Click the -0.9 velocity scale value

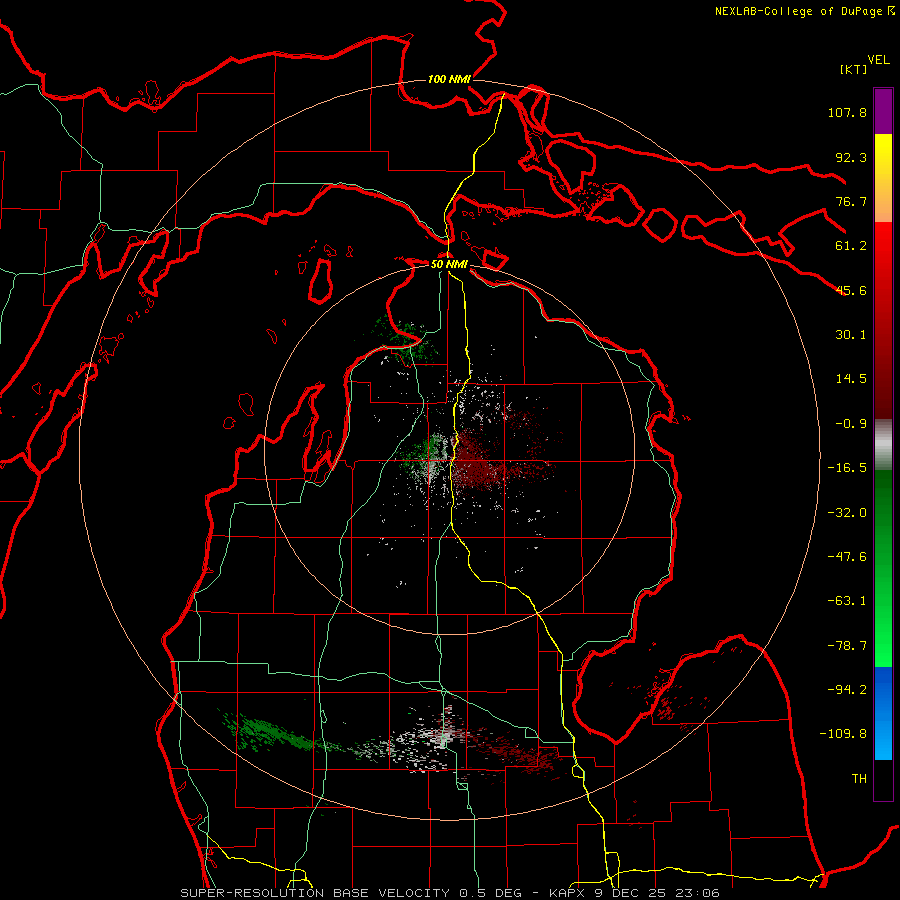point(851,424)
